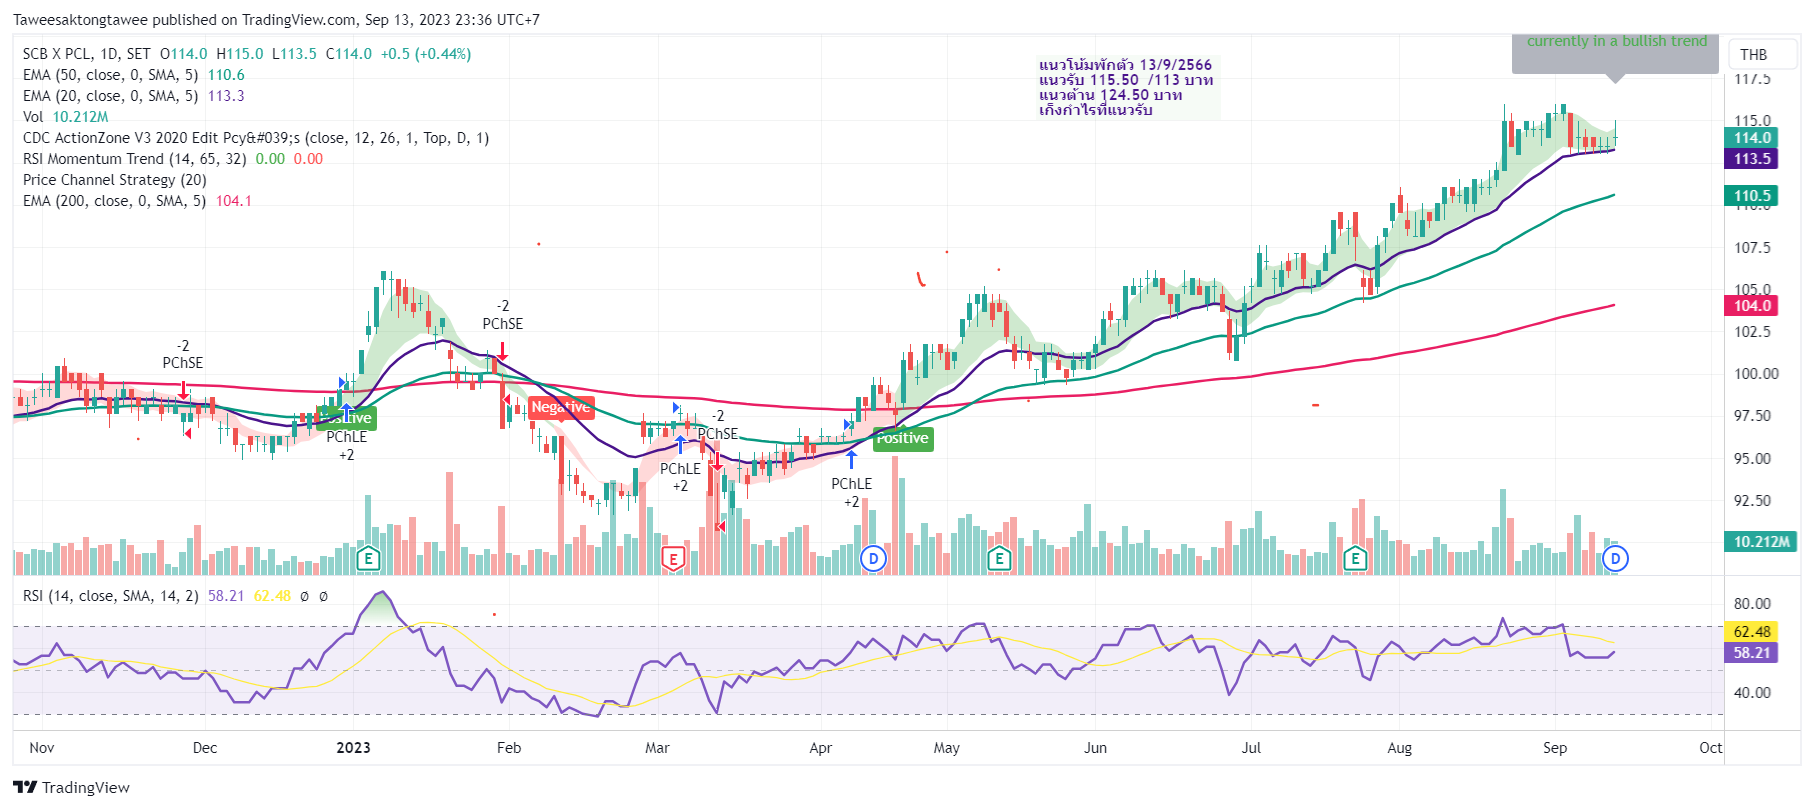The width and height of the screenshot is (1814, 809).
Task: Click the +0.5 (+0.44%) change value
Action: (425, 54)
